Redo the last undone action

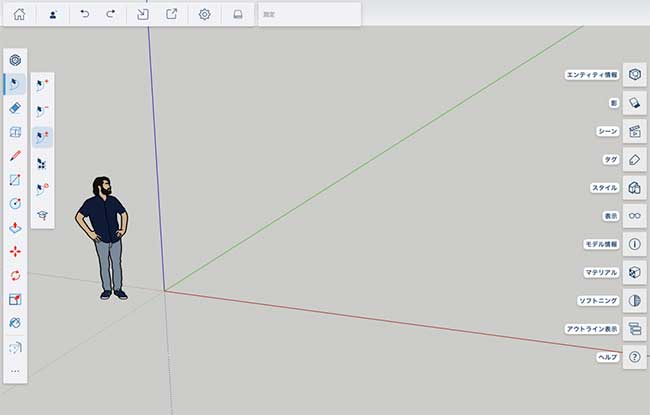pos(111,14)
